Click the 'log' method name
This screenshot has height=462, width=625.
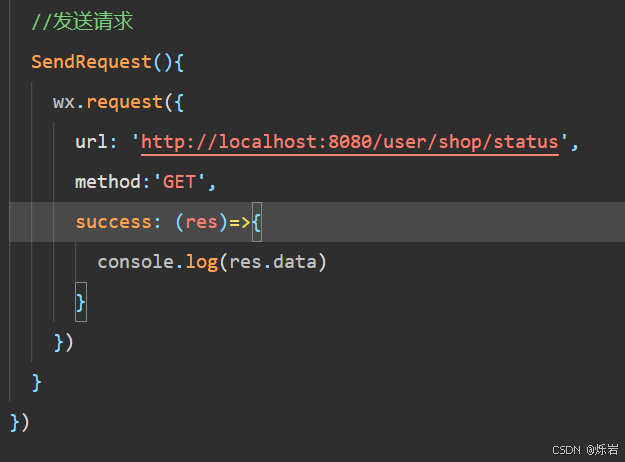pyautogui.click(x=202, y=263)
